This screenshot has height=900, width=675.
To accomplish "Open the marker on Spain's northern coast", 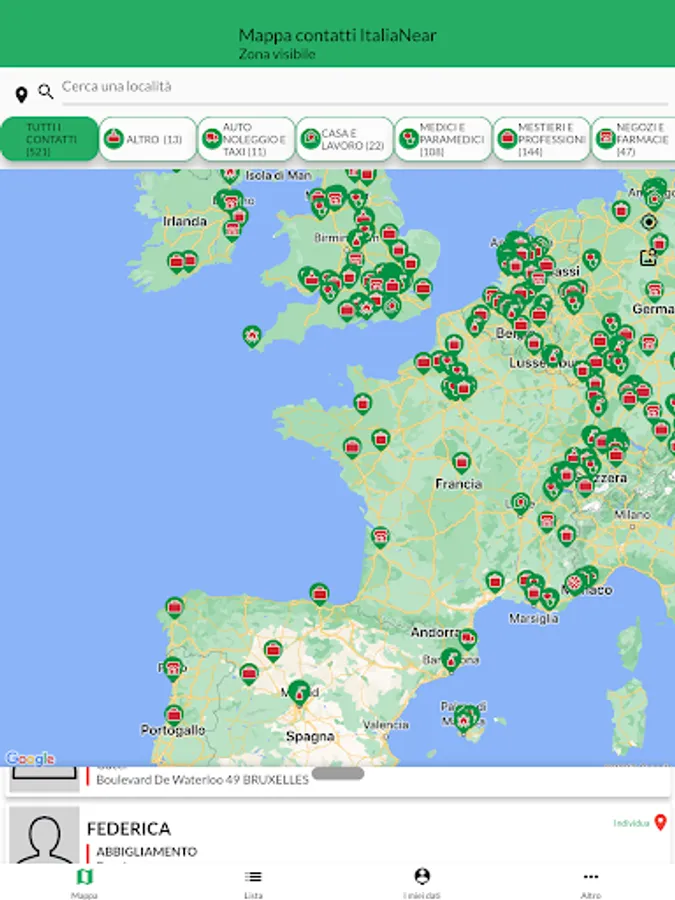I will click(x=320, y=594).
